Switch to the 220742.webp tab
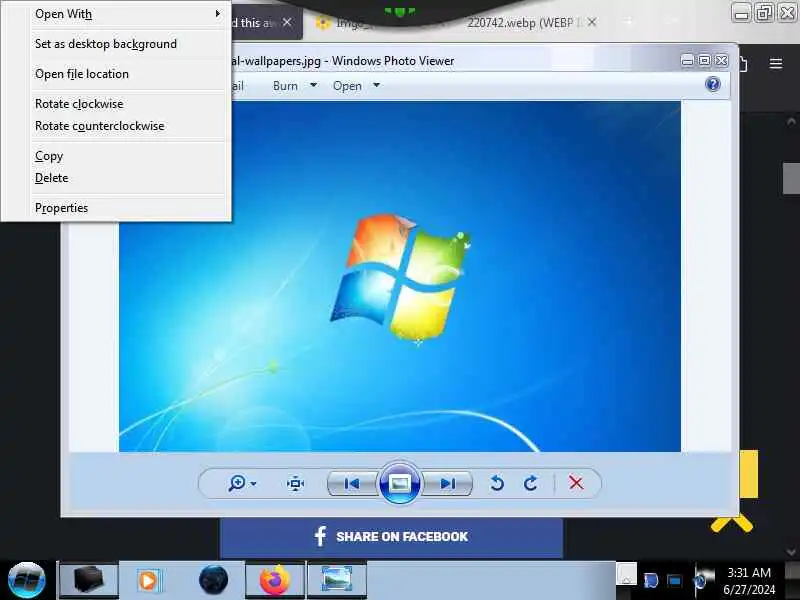The width and height of the screenshot is (800, 600). [526, 22]
